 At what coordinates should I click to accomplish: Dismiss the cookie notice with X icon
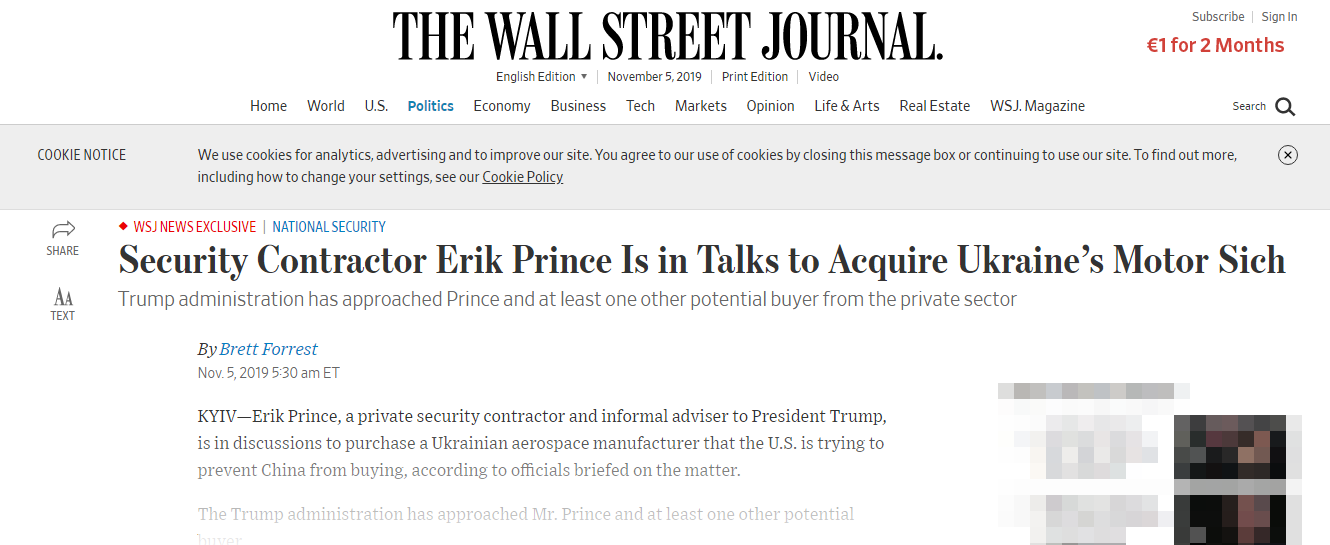point(1288,155)
